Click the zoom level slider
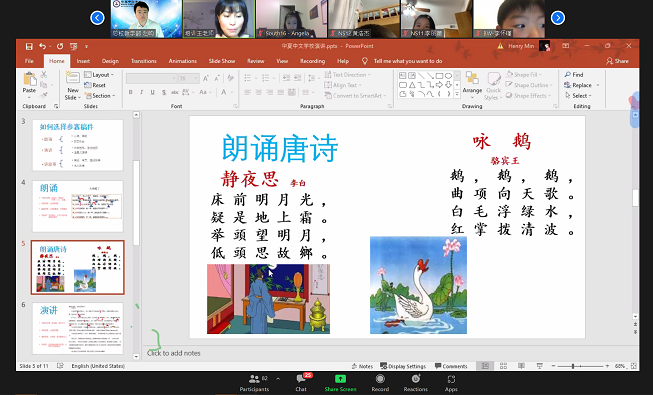 [580, 366]
